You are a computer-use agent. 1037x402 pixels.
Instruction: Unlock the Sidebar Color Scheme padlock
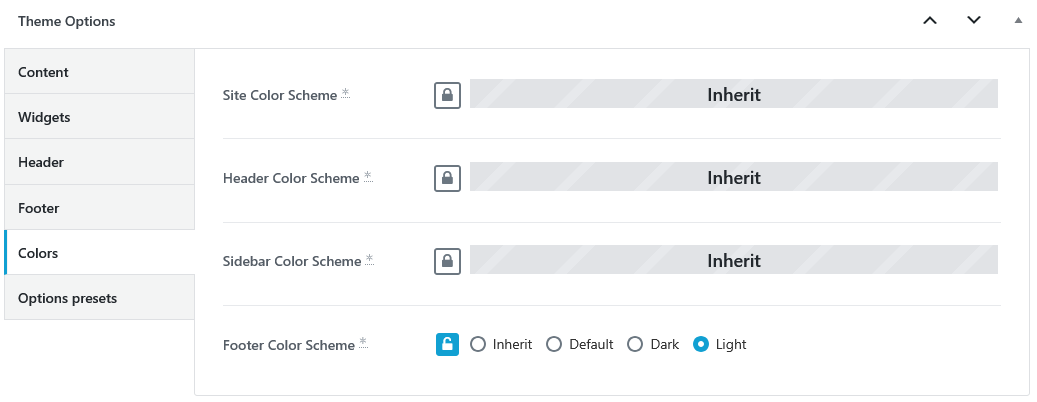pyautogui.click(x=447, y=261)
